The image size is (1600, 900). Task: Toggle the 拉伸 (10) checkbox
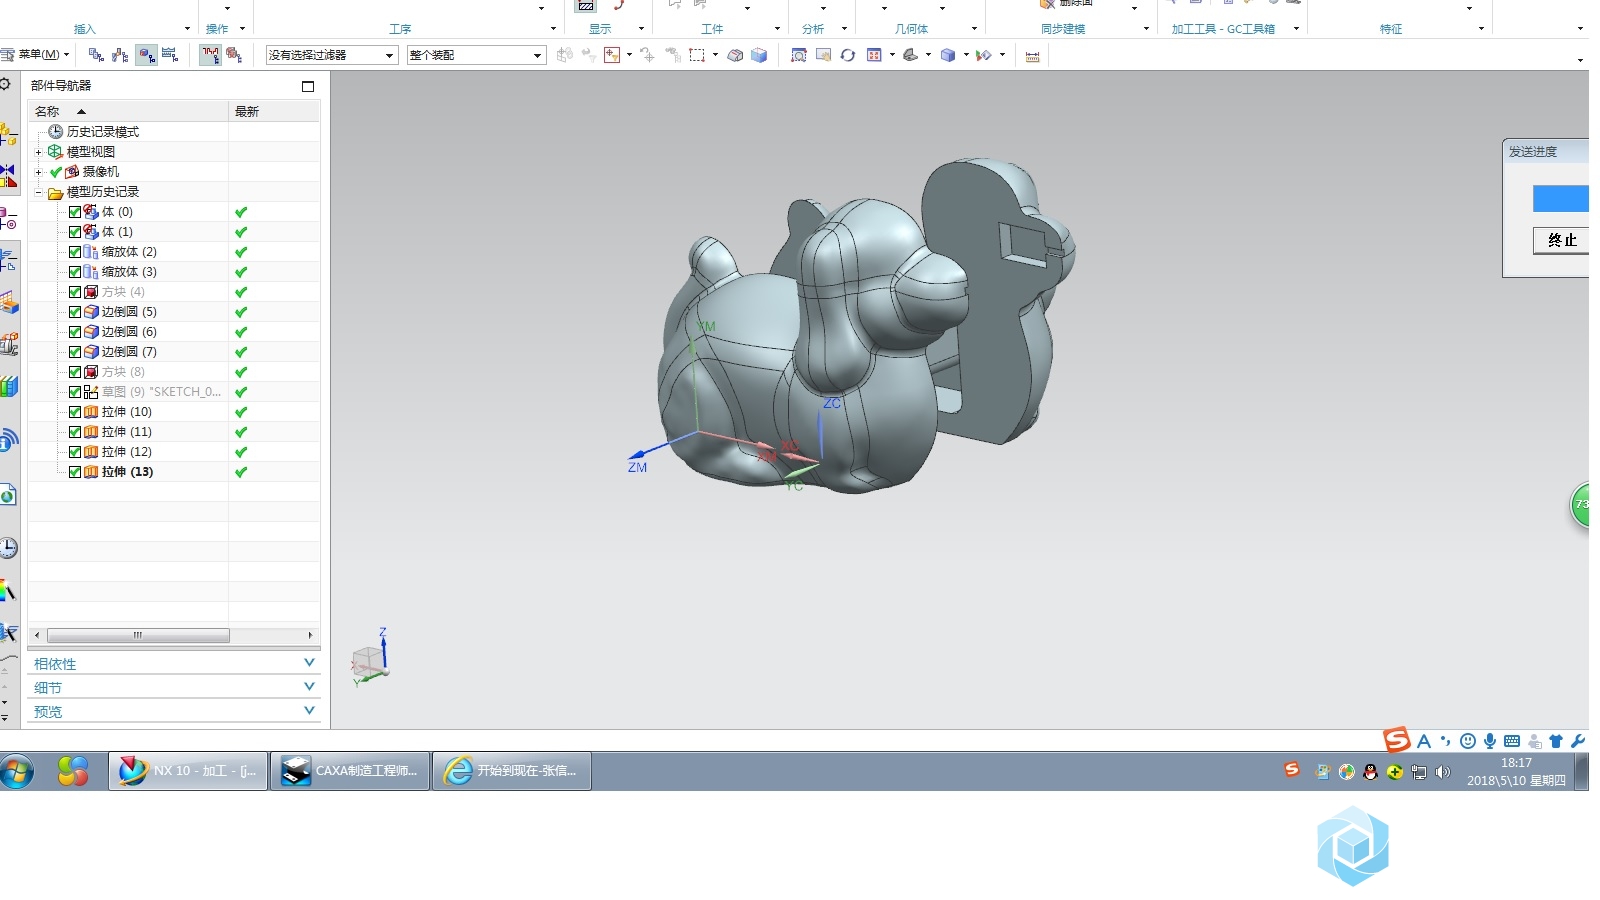coord(75,412)
